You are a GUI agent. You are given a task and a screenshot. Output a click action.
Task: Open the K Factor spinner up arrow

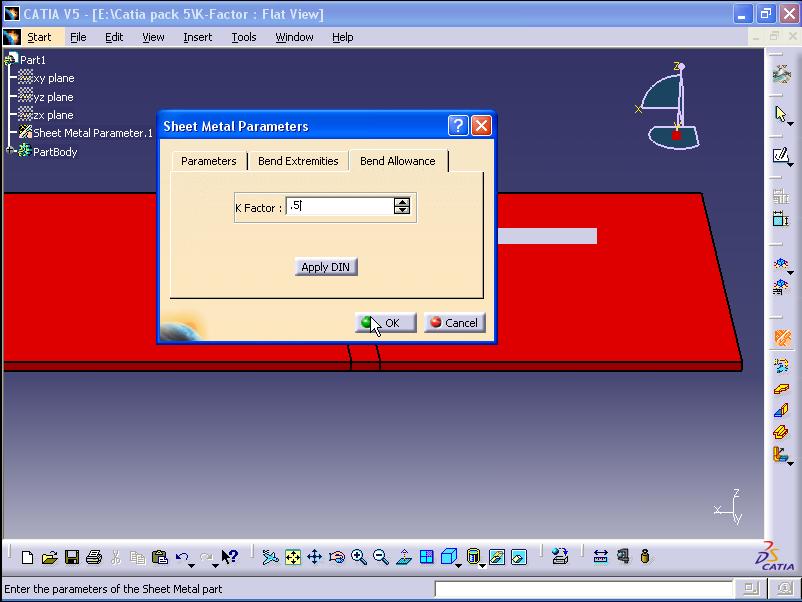pyautogui.click(x=402, y=202)
